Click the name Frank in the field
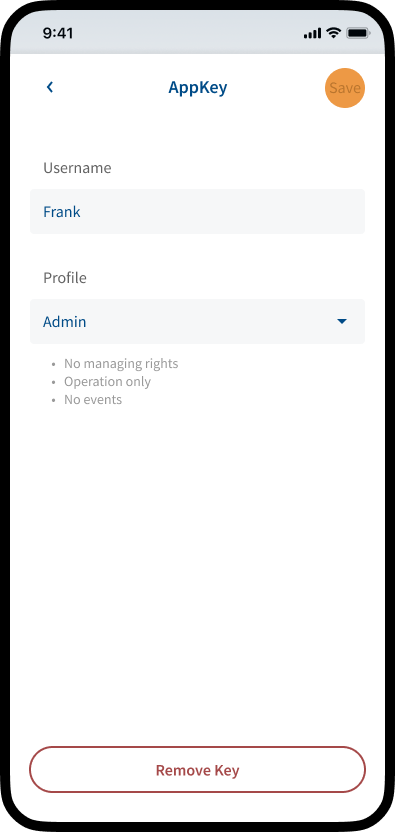Viewport: 395px width, 832px height. (x=62, y=212)
